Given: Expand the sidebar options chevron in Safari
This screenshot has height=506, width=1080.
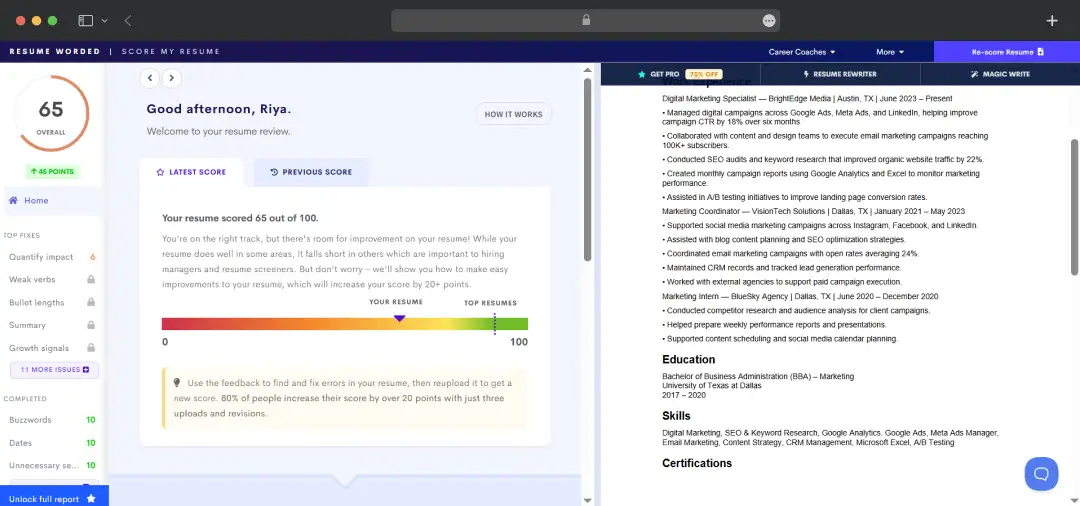Looking at the screenshot, I should (105, 21).
